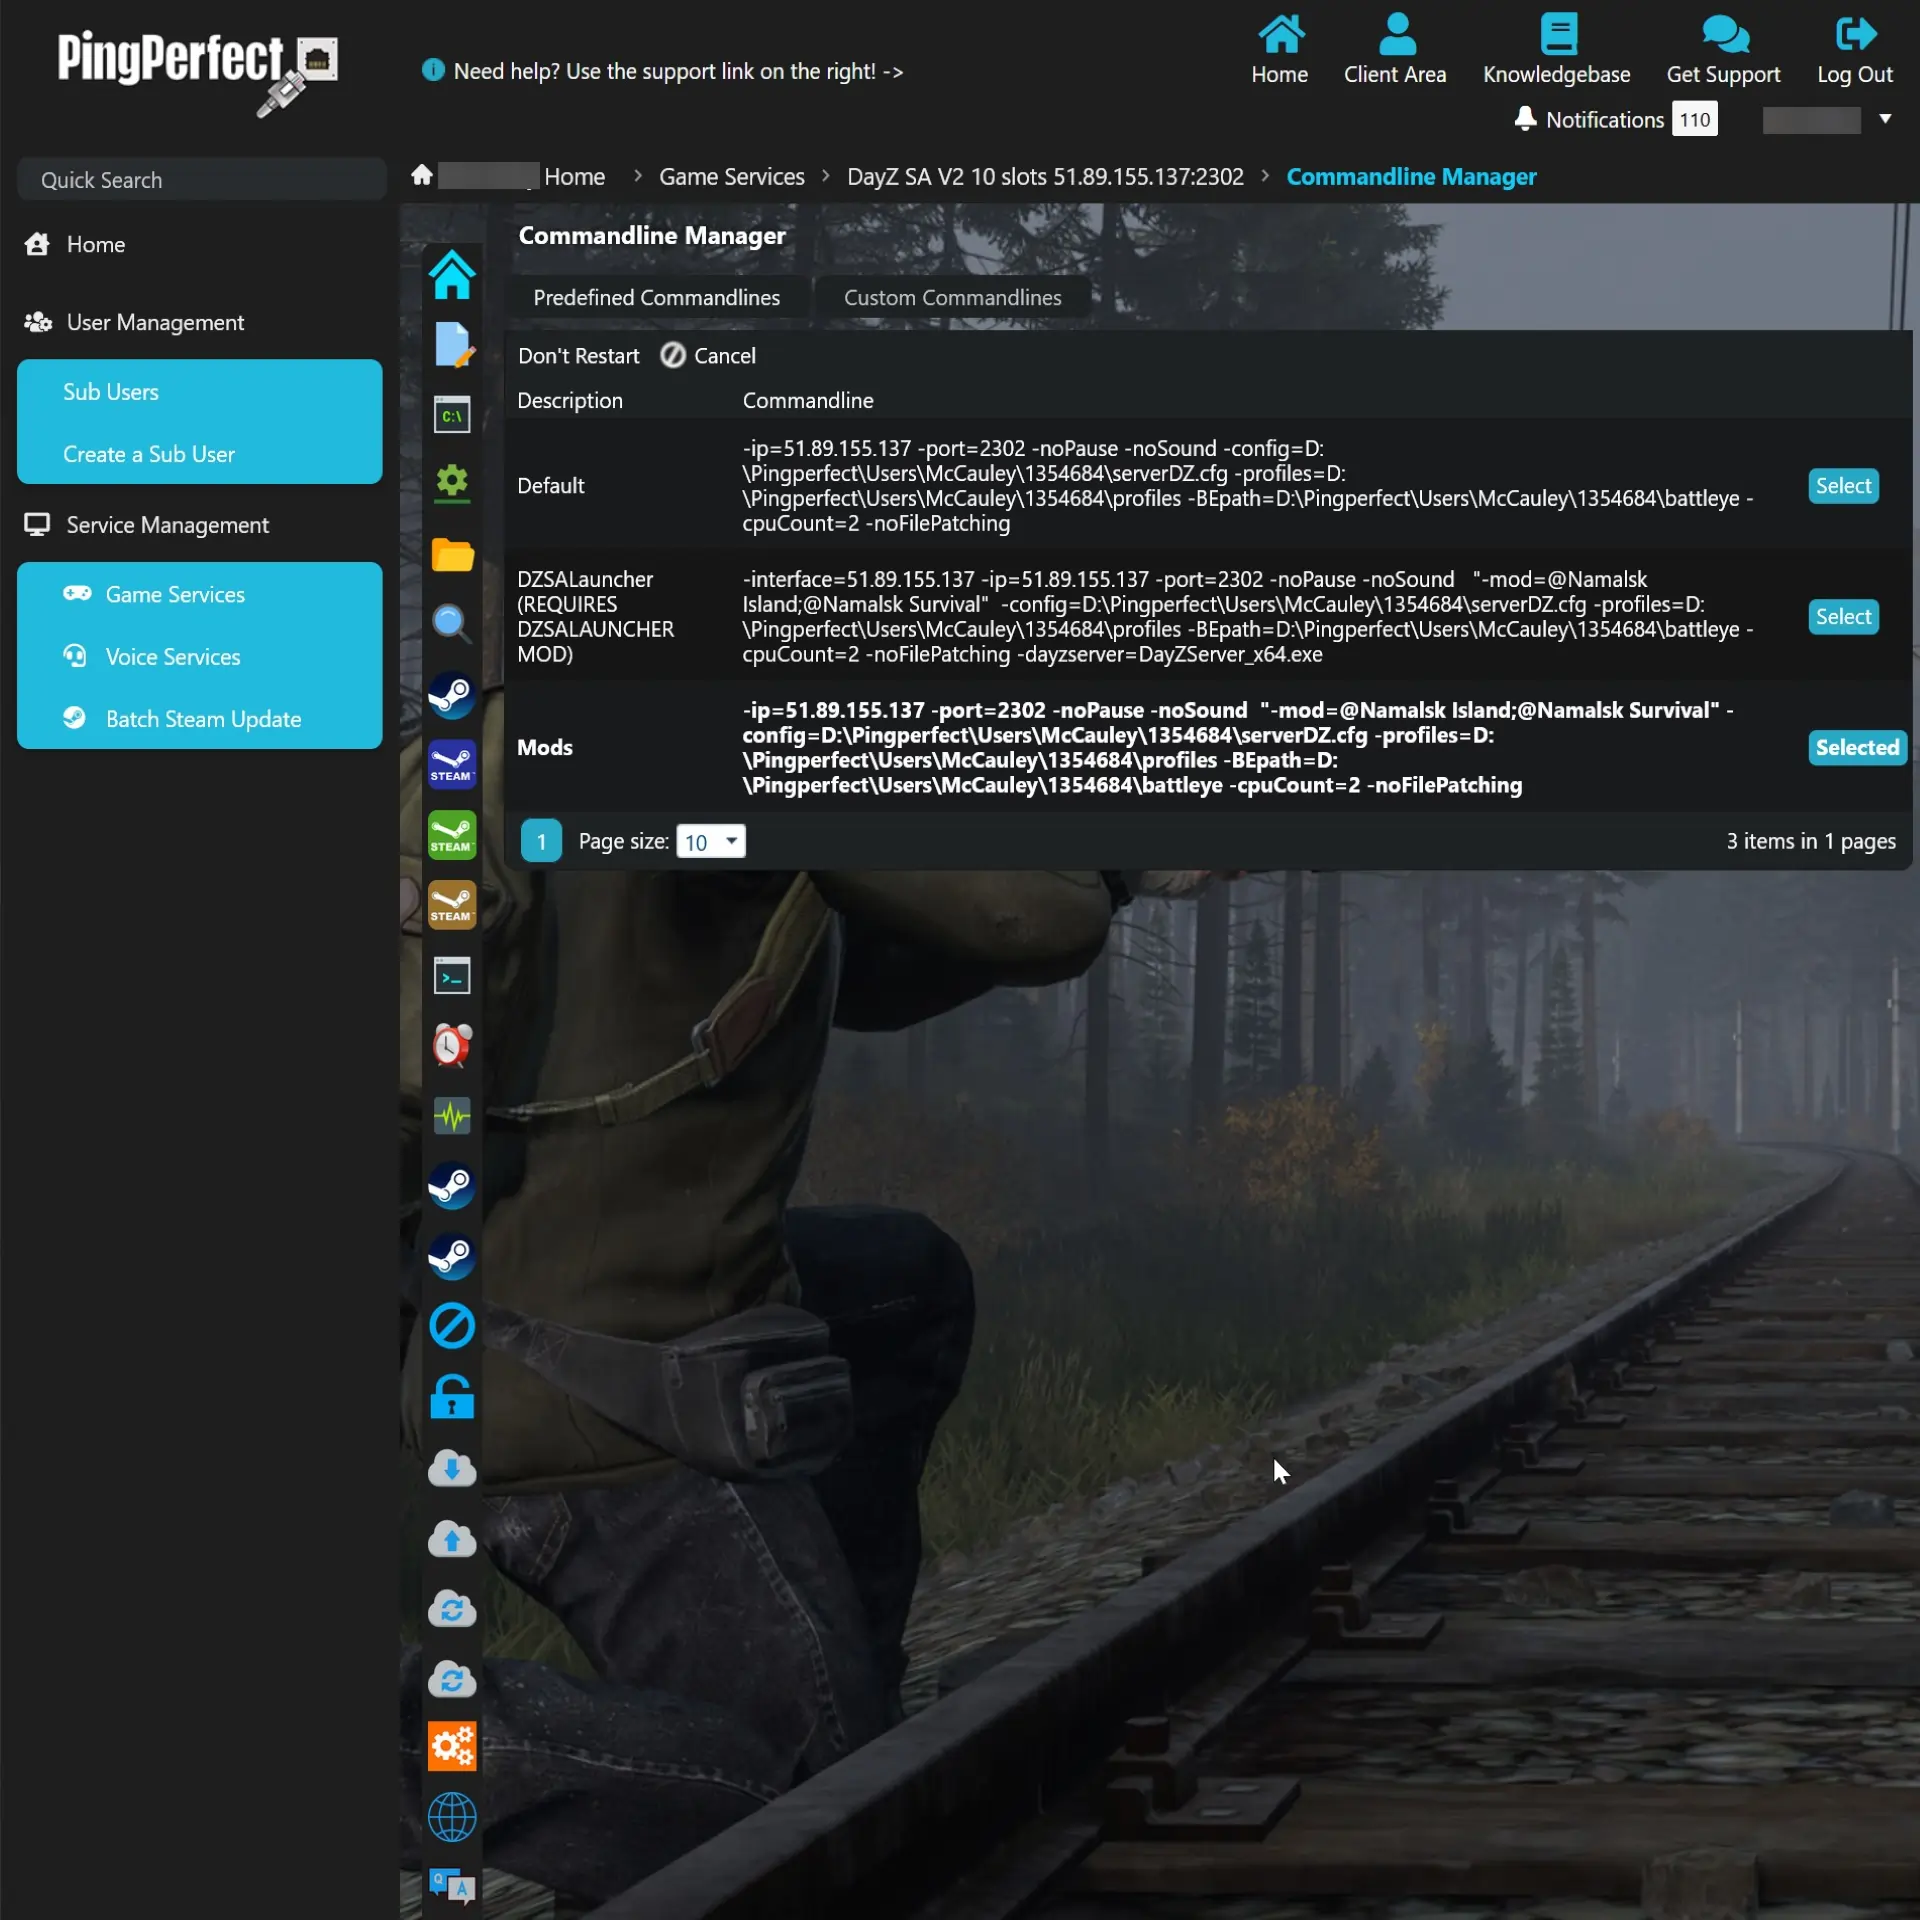This screenshot has width=1920, height=1920.
Task: Open the Knowledgebase link
Action: click(1556, 50)
